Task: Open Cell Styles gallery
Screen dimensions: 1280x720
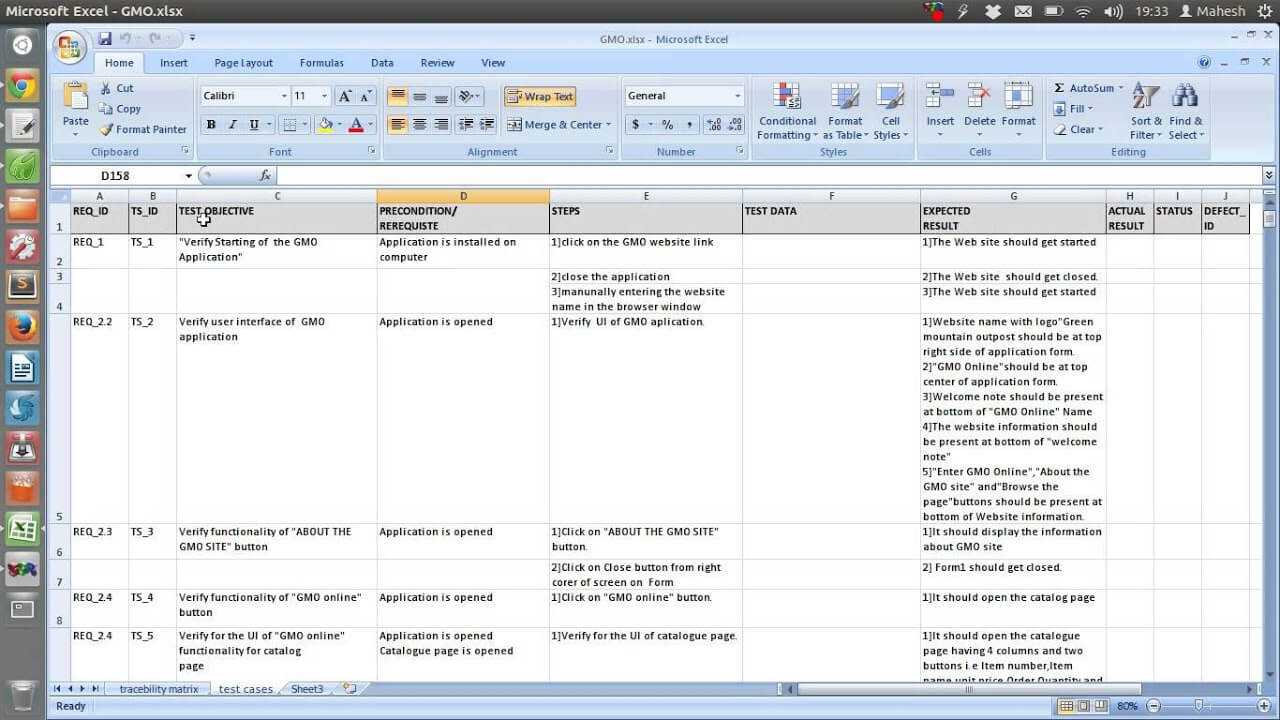Action: 890,111
